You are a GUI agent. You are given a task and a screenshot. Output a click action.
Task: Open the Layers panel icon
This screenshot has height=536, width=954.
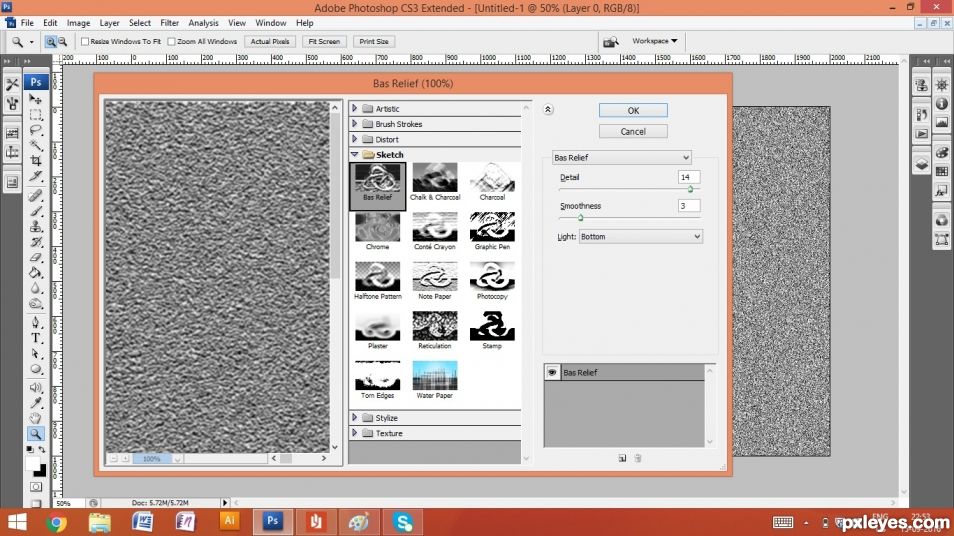point(922,164)
